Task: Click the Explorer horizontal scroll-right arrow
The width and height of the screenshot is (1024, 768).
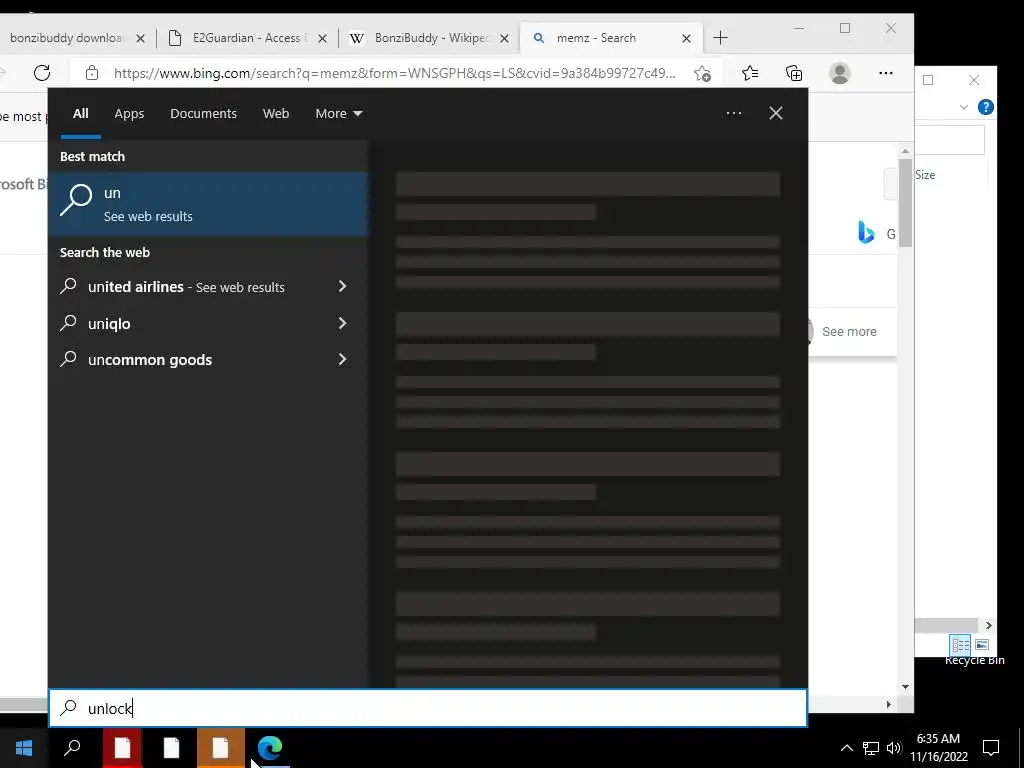Action: tap(988, 626)
